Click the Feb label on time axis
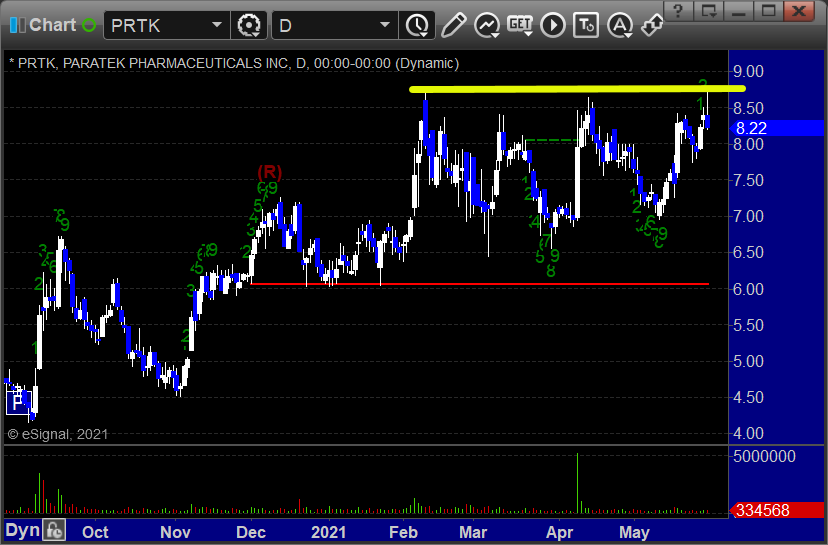Screen dimensions: 828x545 pos(403,532)
